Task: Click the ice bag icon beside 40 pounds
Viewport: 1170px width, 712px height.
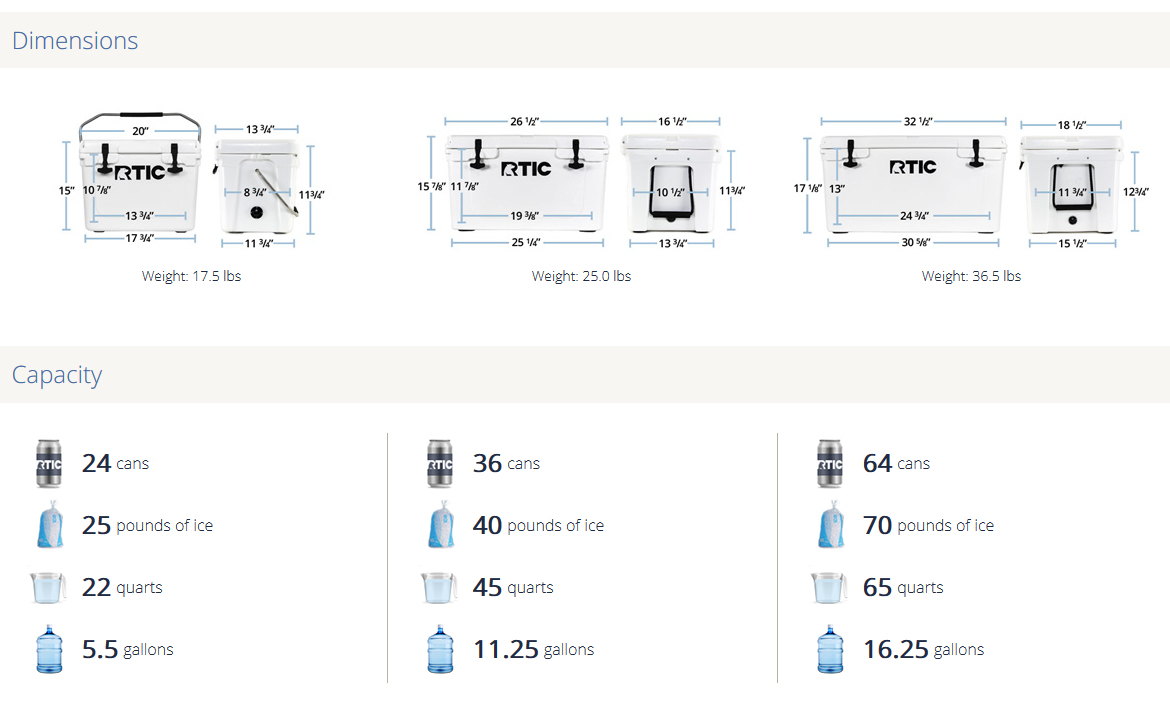Action: (x=440, y=525)
